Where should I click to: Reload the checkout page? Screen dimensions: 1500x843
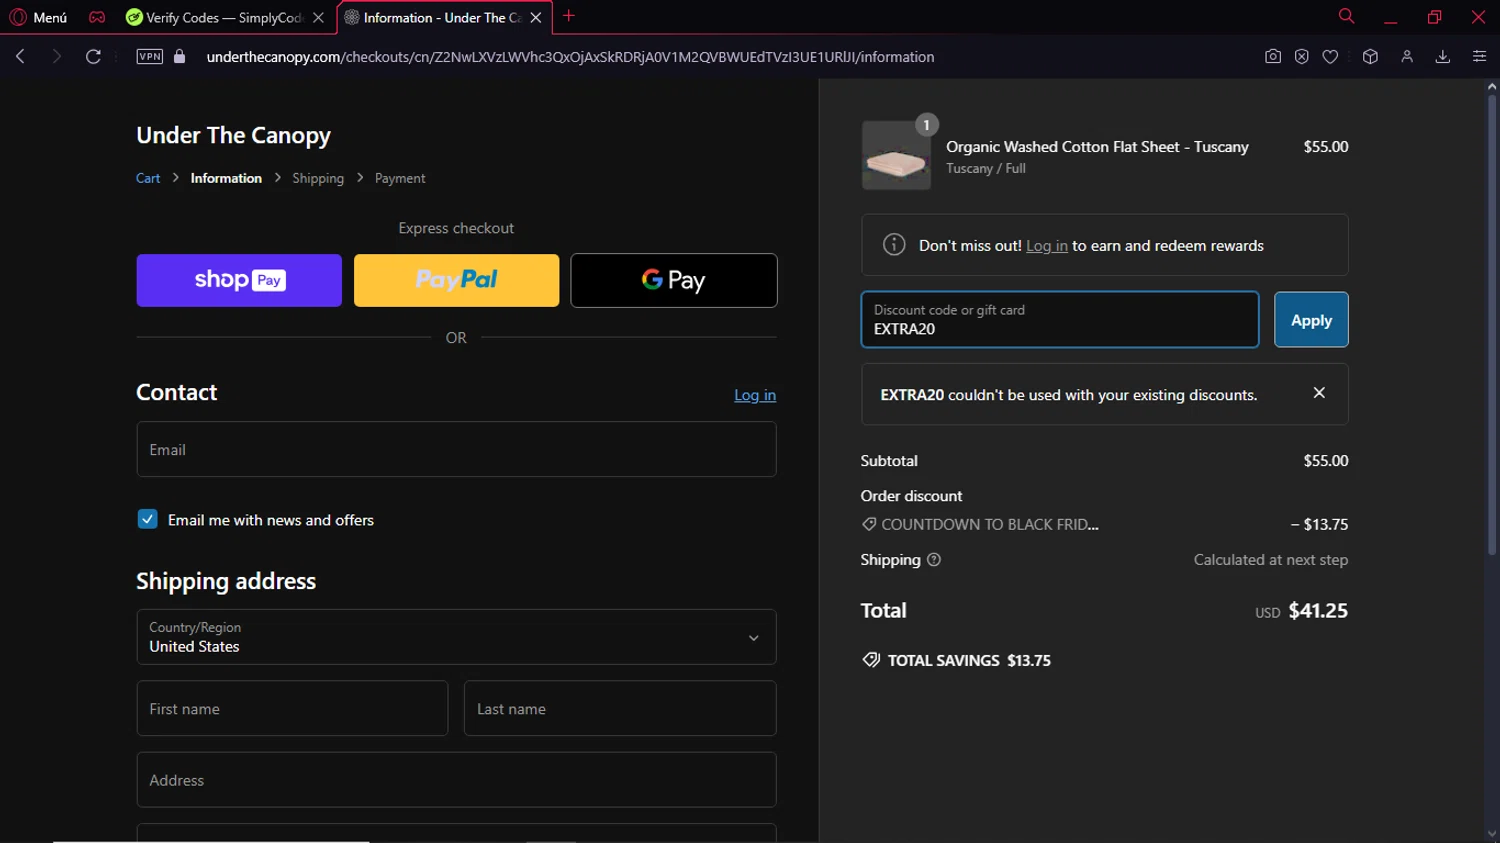93,57
